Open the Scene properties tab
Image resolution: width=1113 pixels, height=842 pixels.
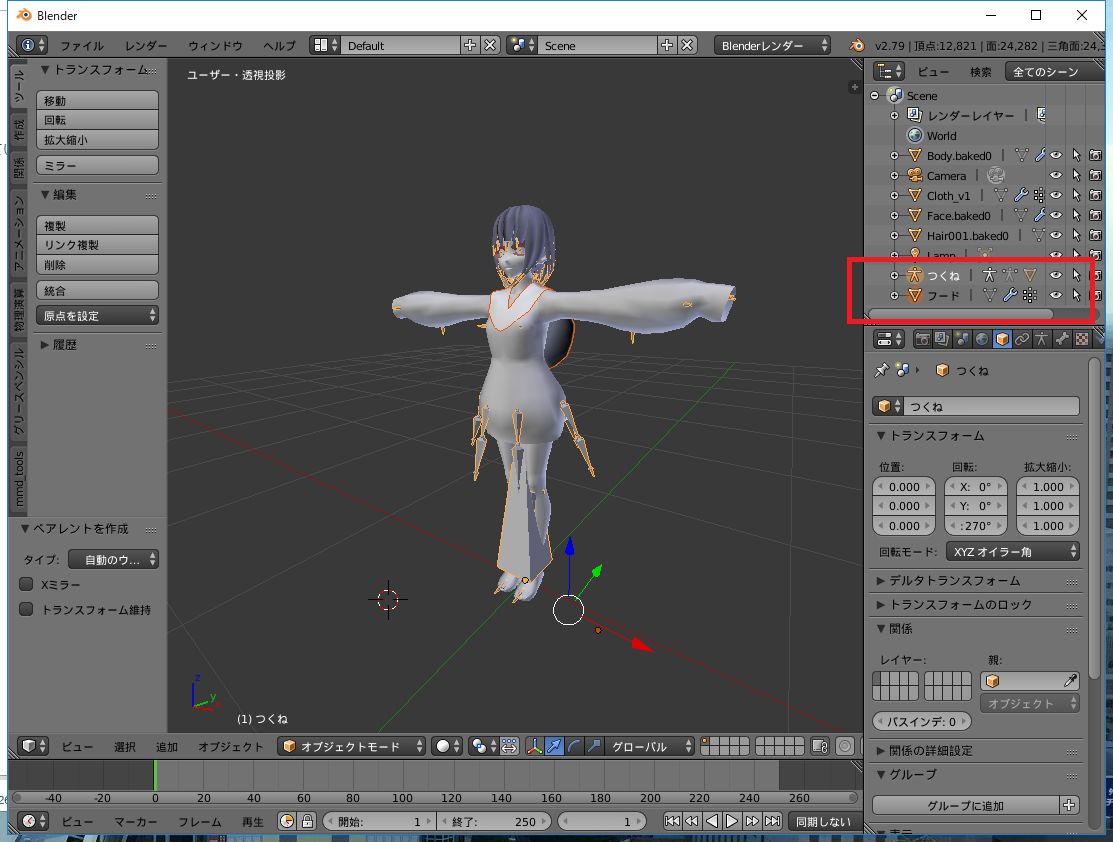[x=962, y=339]
